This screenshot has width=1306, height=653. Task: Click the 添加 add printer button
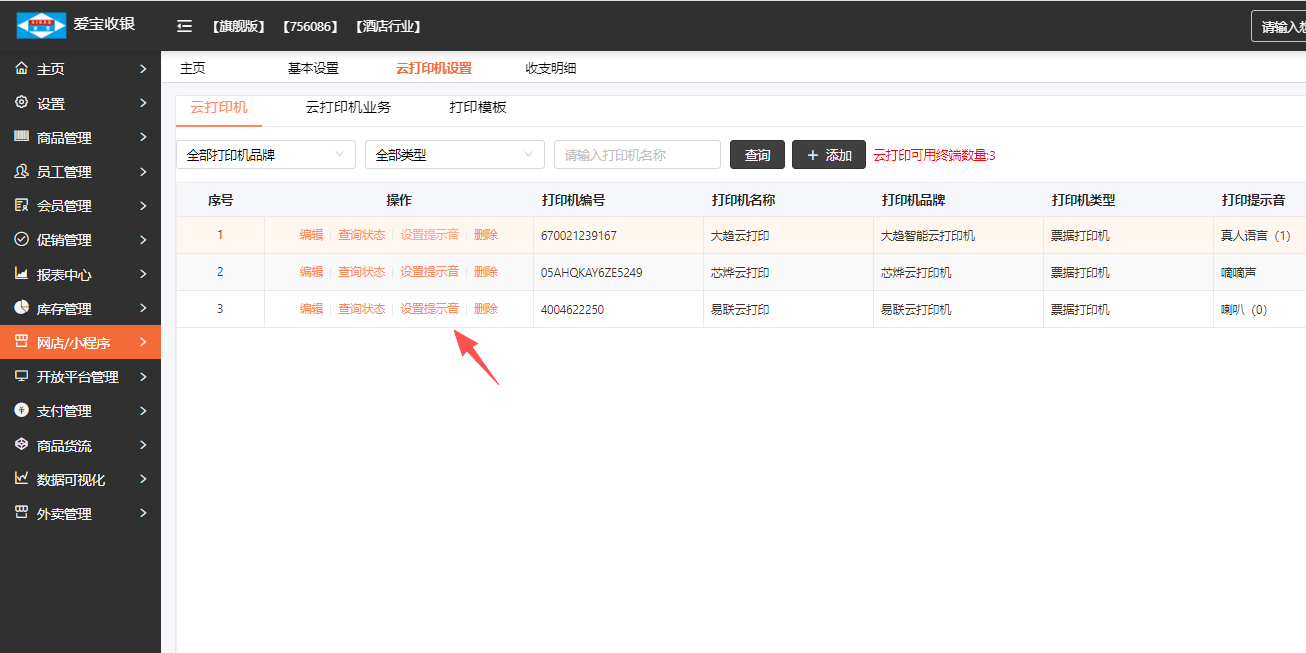[x=828, y=155]
